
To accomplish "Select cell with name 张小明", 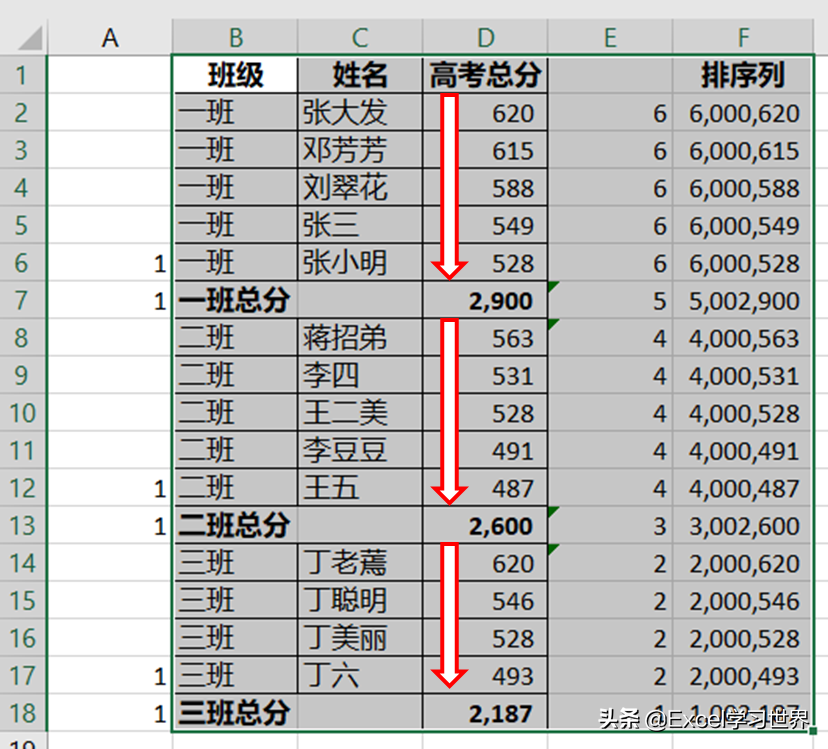I will click(x=360, y=263).
